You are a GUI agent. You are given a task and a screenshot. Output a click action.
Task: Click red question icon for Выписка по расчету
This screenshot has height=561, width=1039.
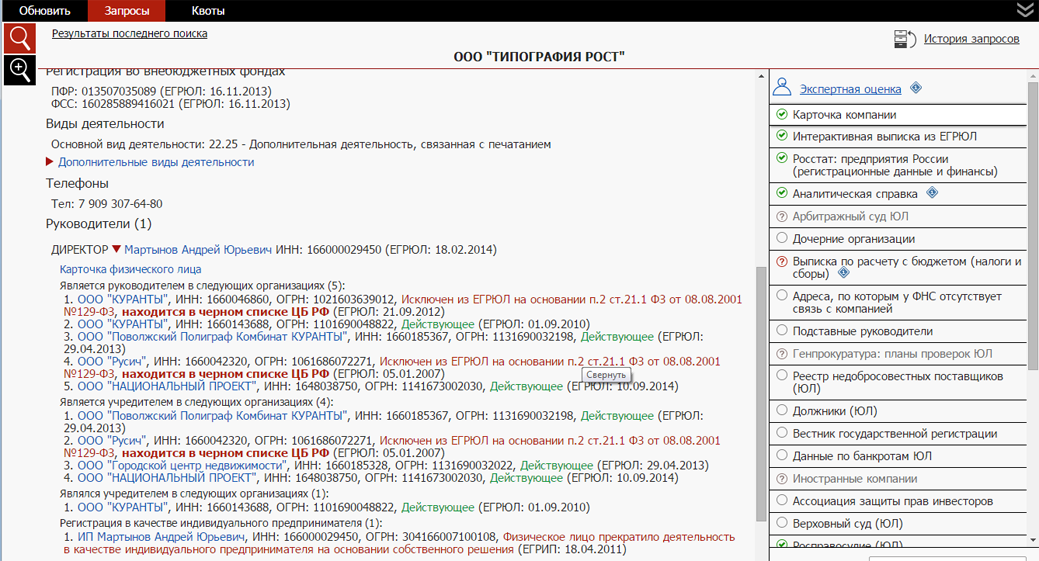click(782, 261)
